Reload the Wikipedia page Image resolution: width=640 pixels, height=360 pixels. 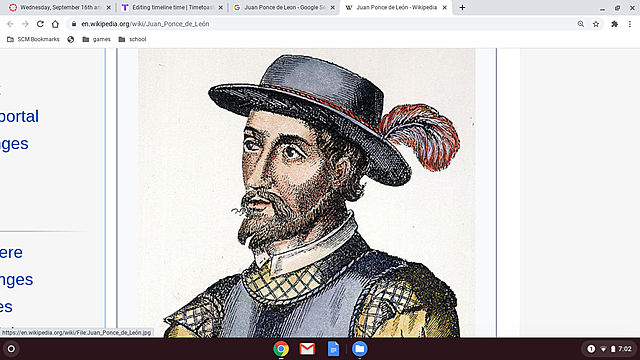pyautogui.click(x=40, y=24)
